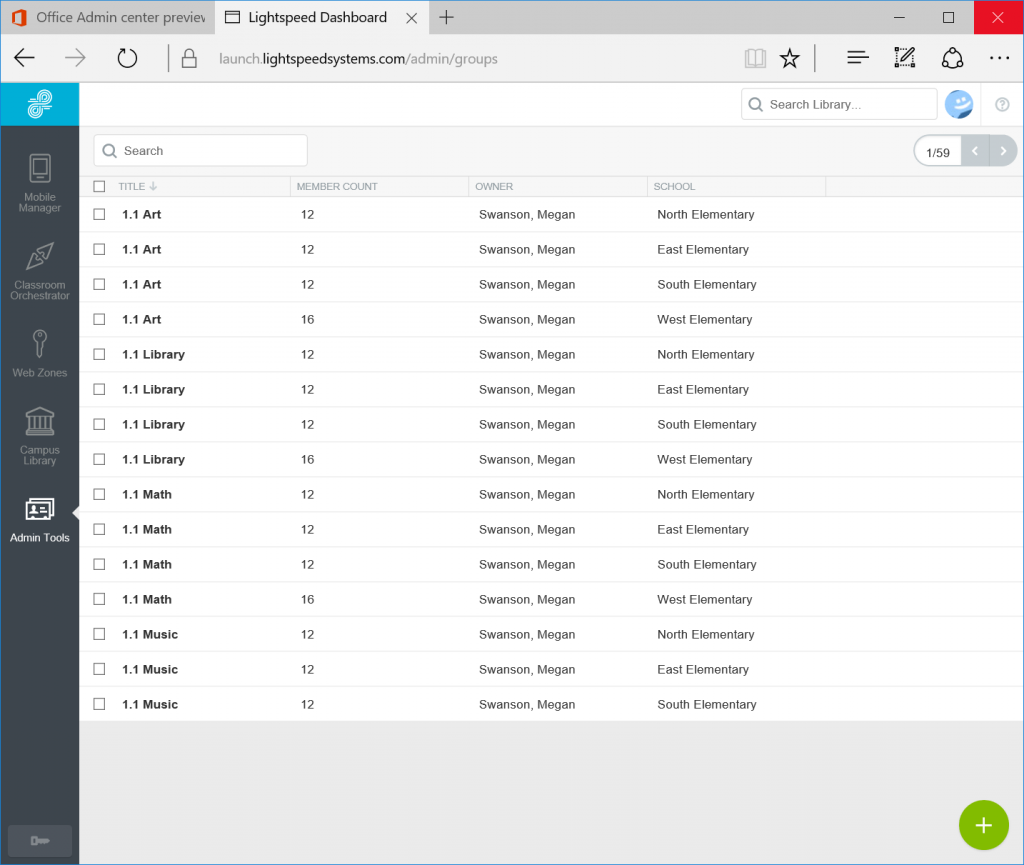Screen dimensions: 1024x865
Task: Sort by the SCHOOL column header
Action: pos(674,186)
